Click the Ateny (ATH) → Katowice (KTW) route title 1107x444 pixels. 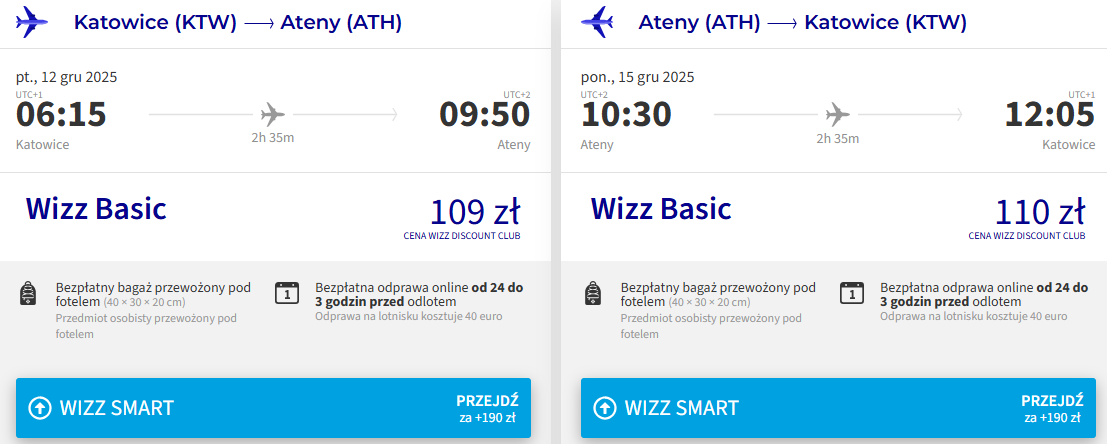click(x=802, y=22)
